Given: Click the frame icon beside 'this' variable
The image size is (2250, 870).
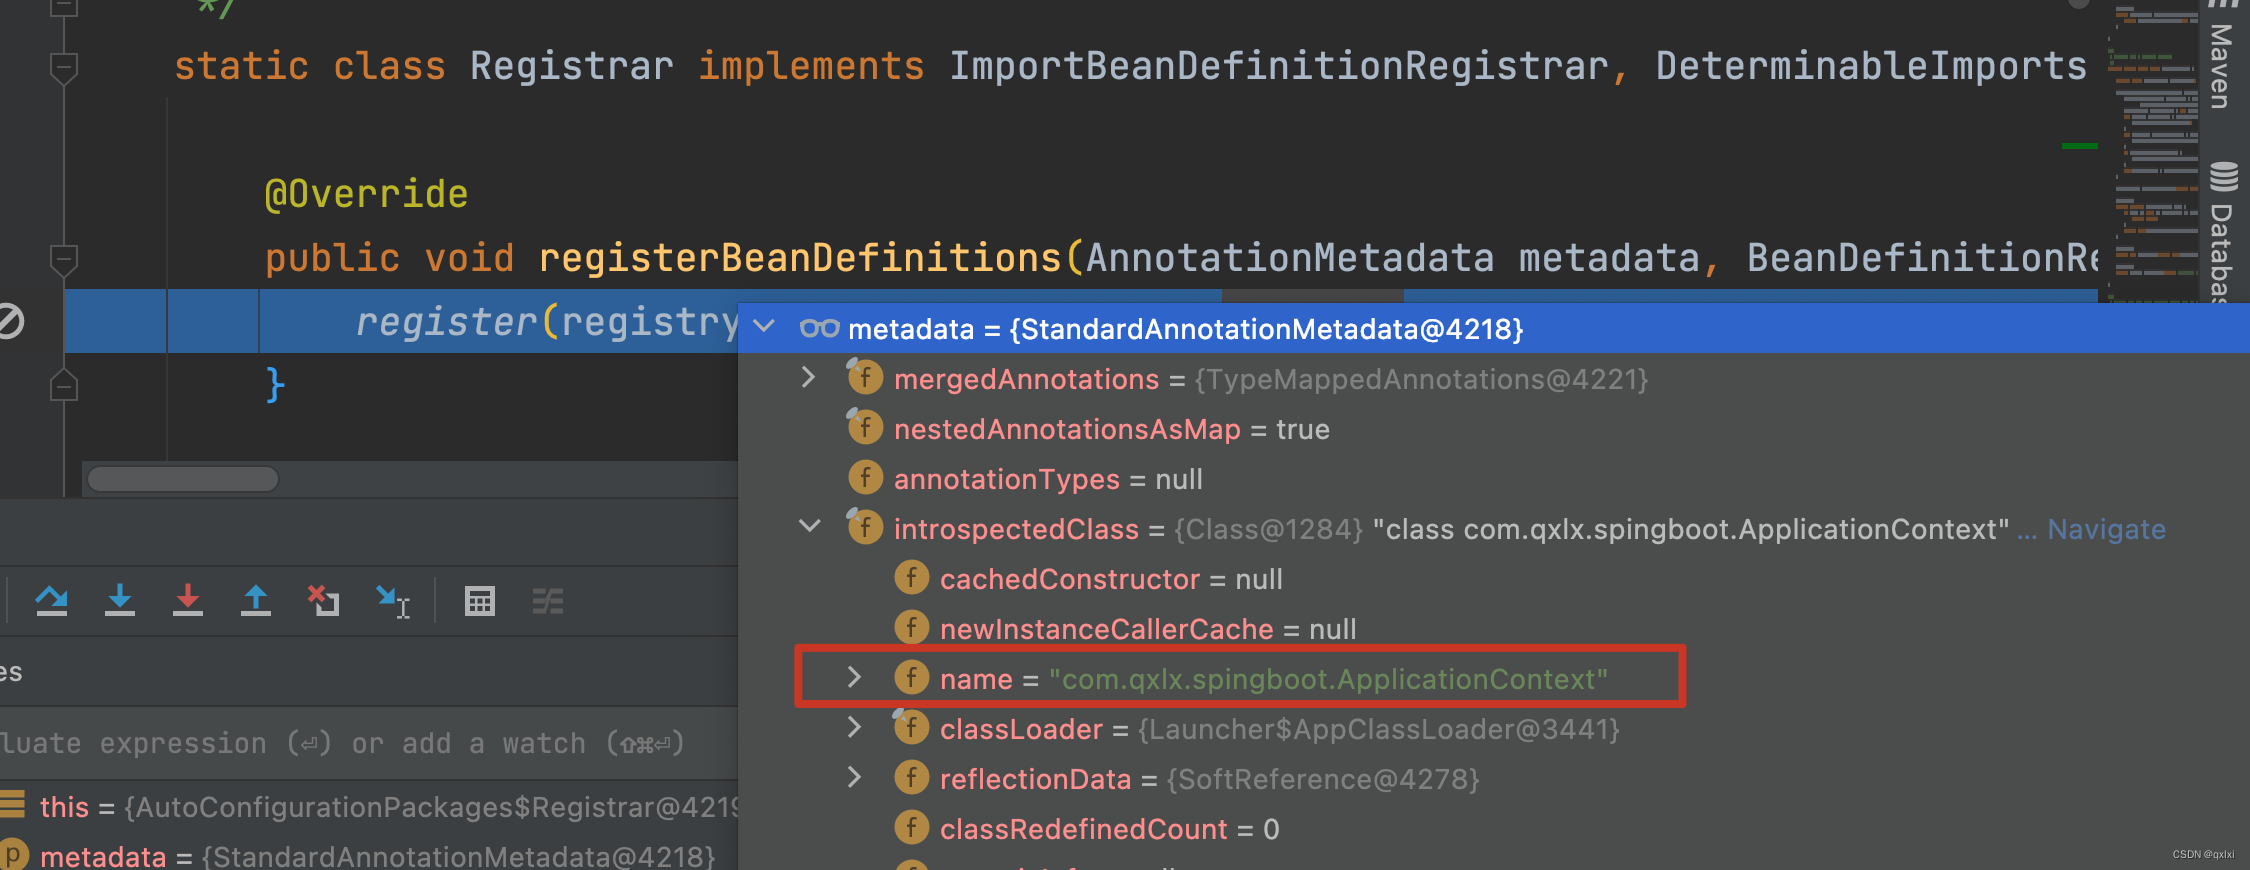Looking at the screenshot, I should [x=12, y=804].
